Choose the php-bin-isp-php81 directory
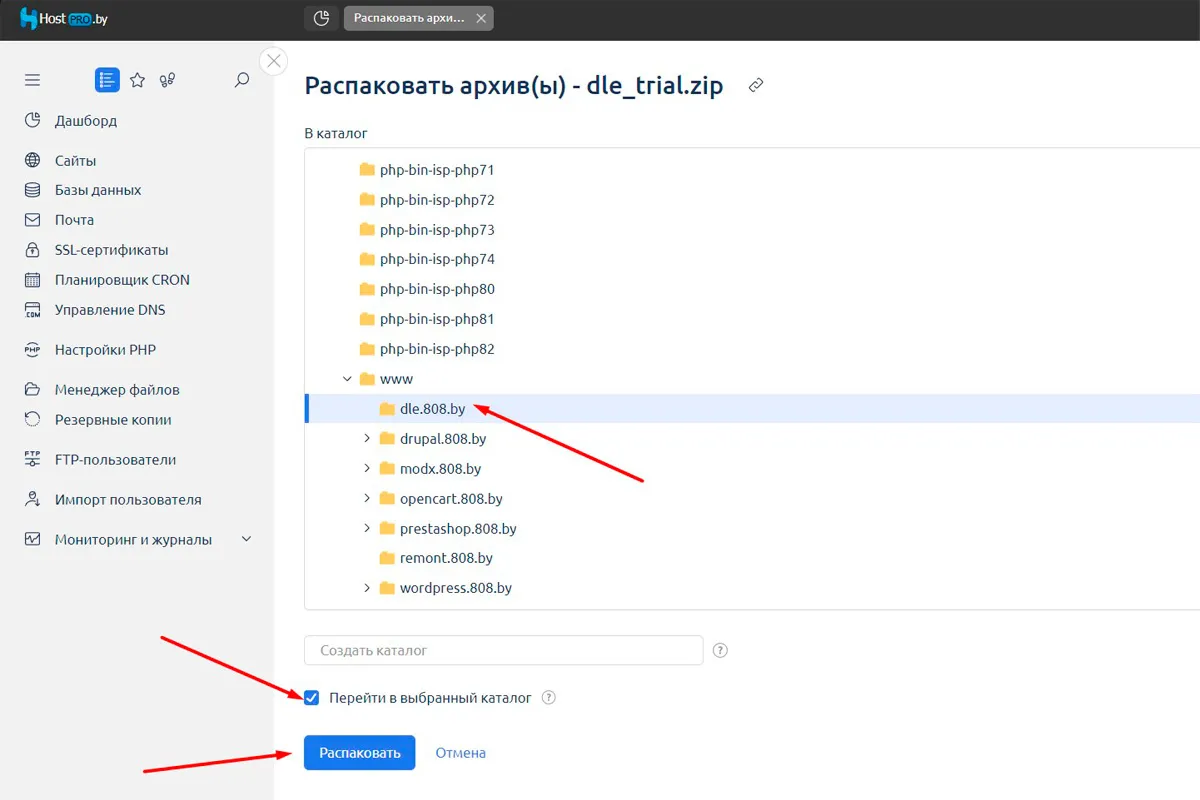The width and height of the screenshot is (1200, 800). coord(437,319)
